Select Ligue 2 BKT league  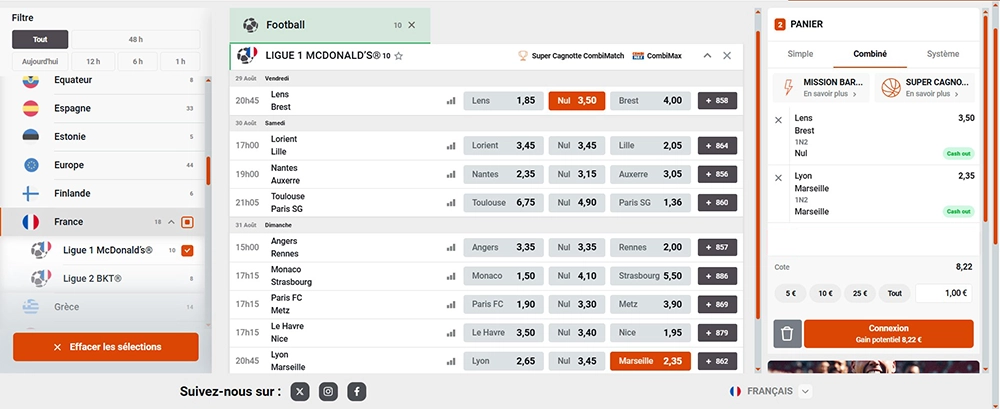(102, 279)
